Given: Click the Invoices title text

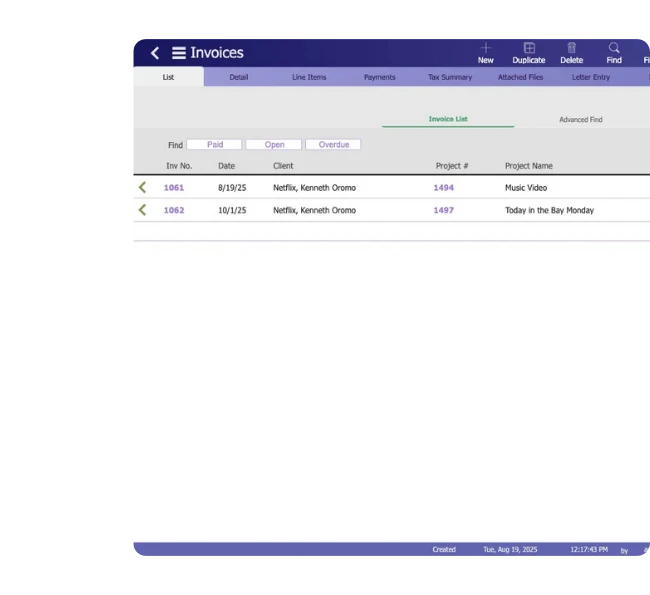Looking at the screenshot, I should 217,53.
